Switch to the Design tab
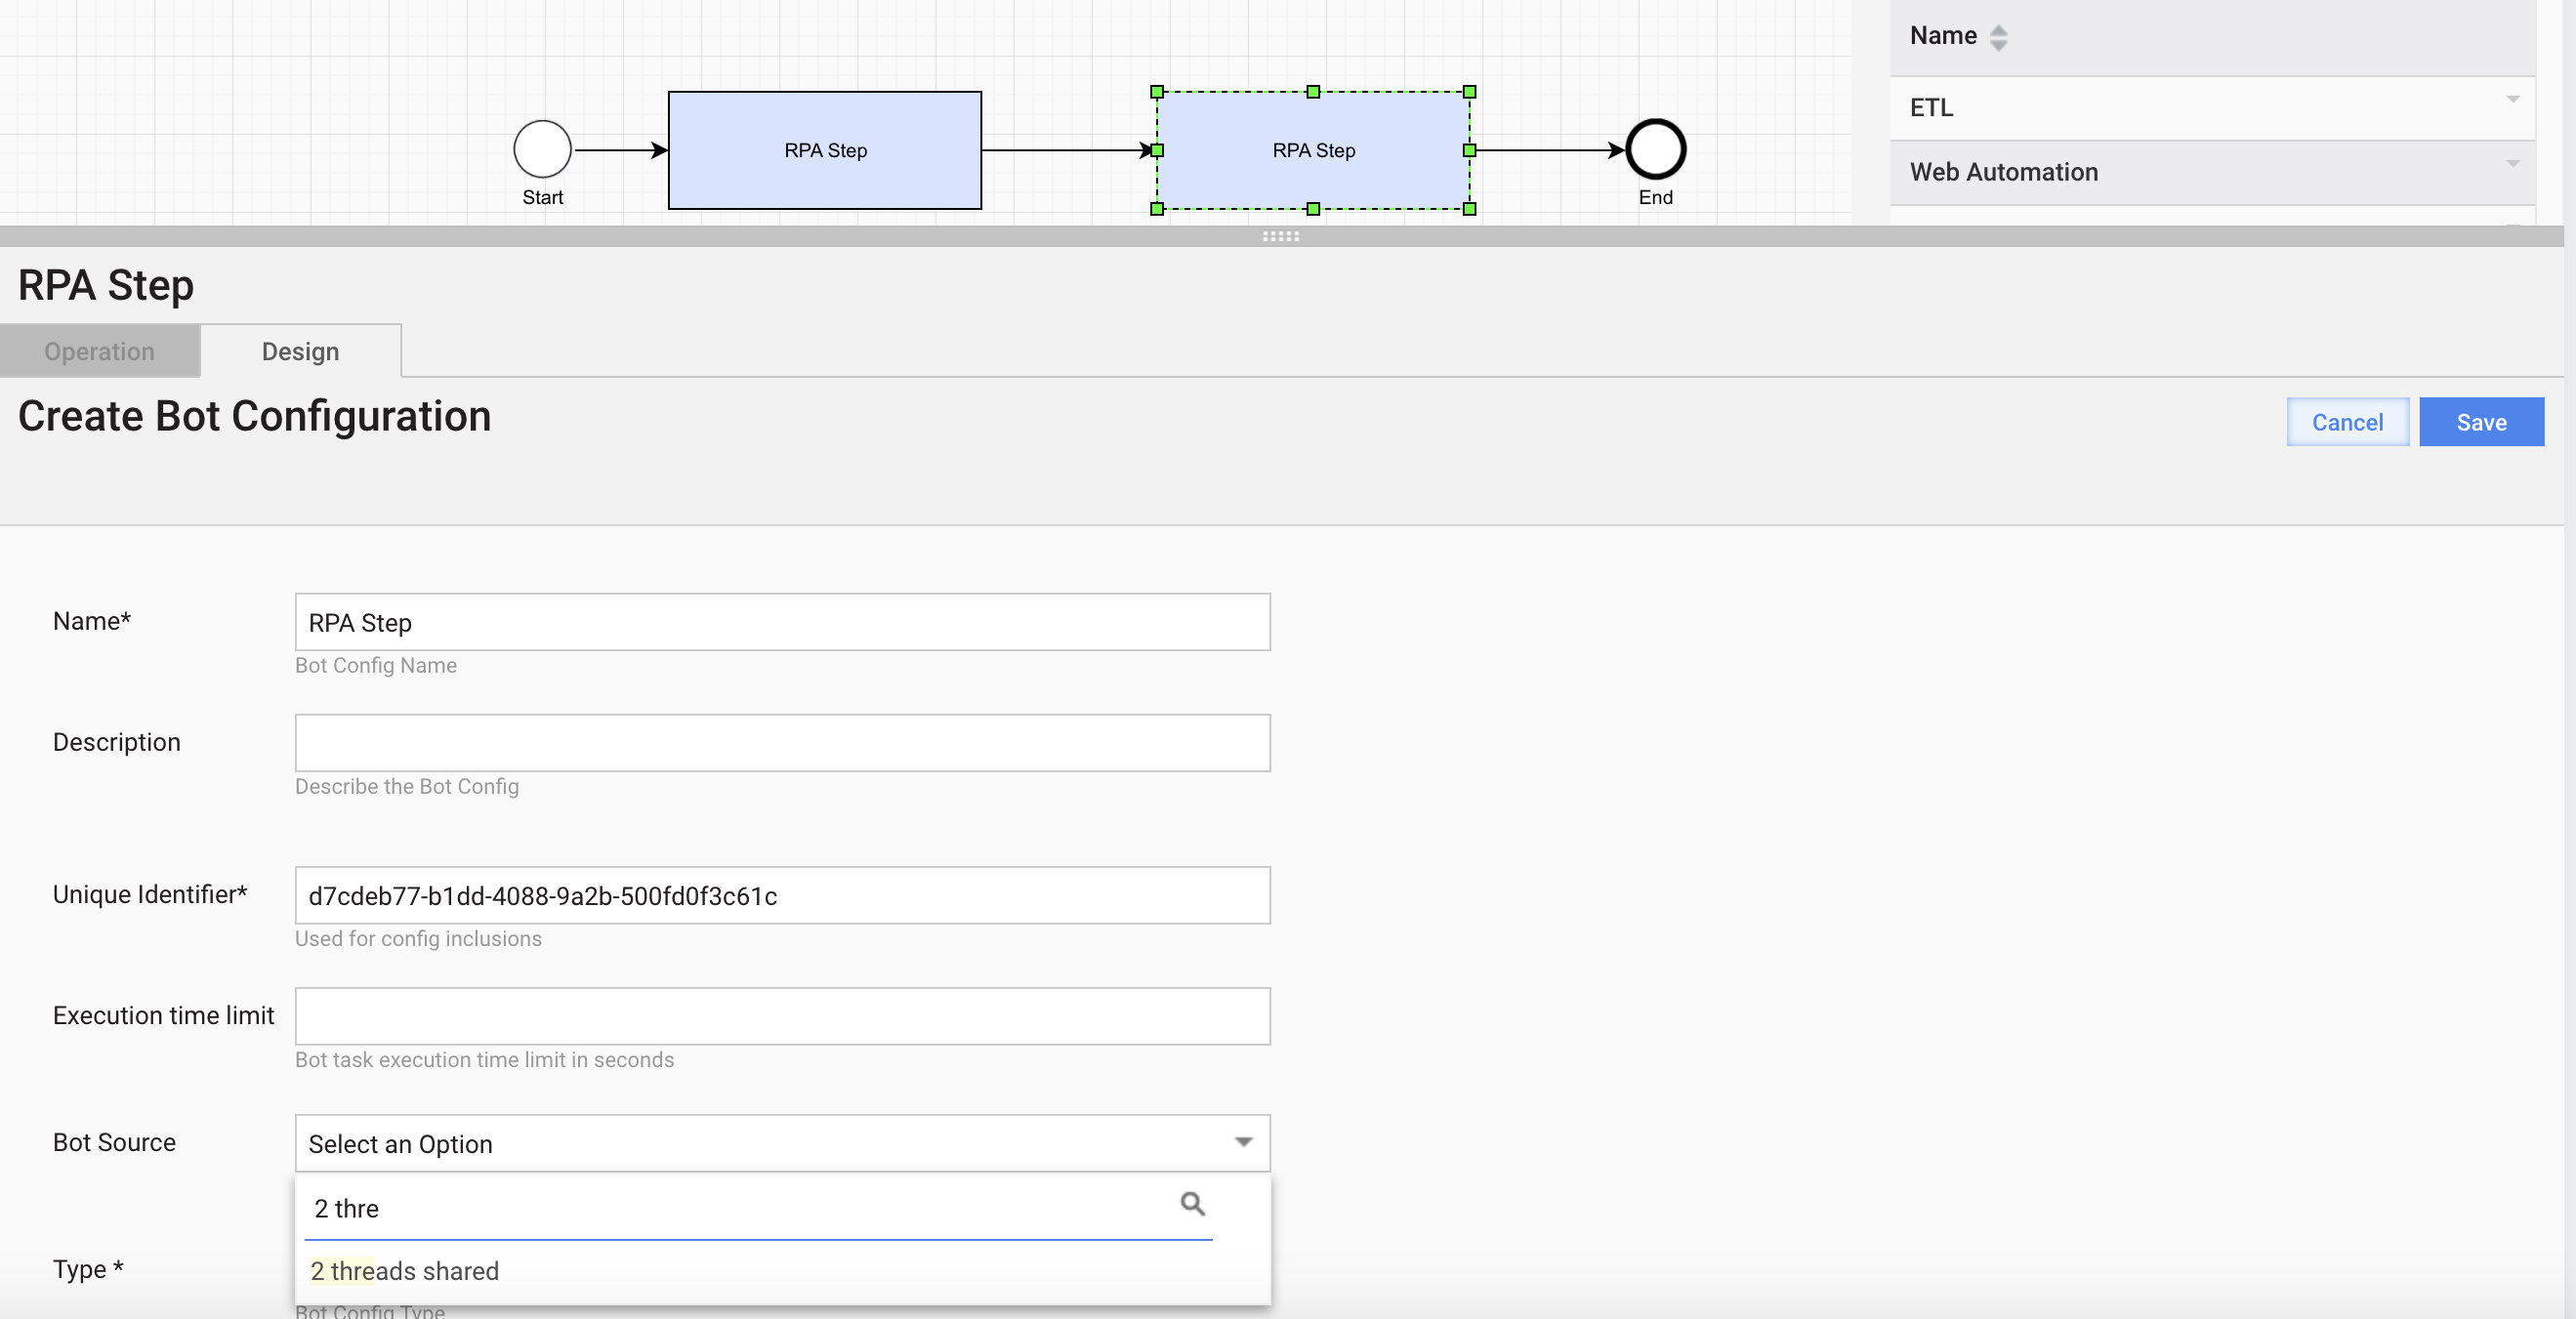Viewport: 2576px width, 1319px height. pyautogui.click(x=301, y=351)
